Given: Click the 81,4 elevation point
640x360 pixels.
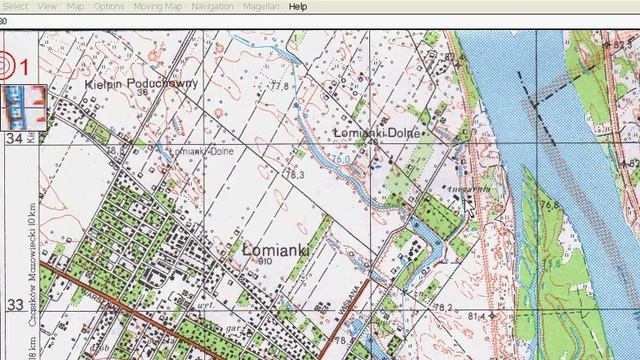Looking at the screenshot, I should (477, 316).
